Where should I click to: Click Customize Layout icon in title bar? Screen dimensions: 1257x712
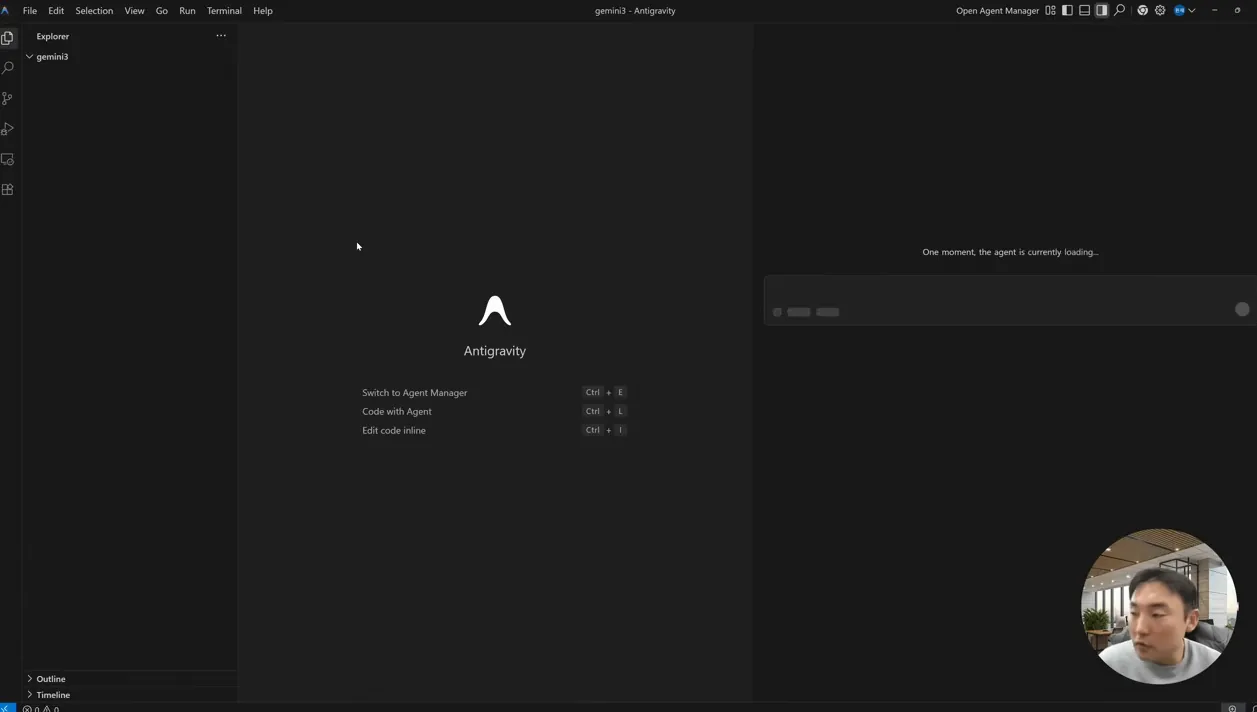pyautogui.click(x=1050, y=10)
